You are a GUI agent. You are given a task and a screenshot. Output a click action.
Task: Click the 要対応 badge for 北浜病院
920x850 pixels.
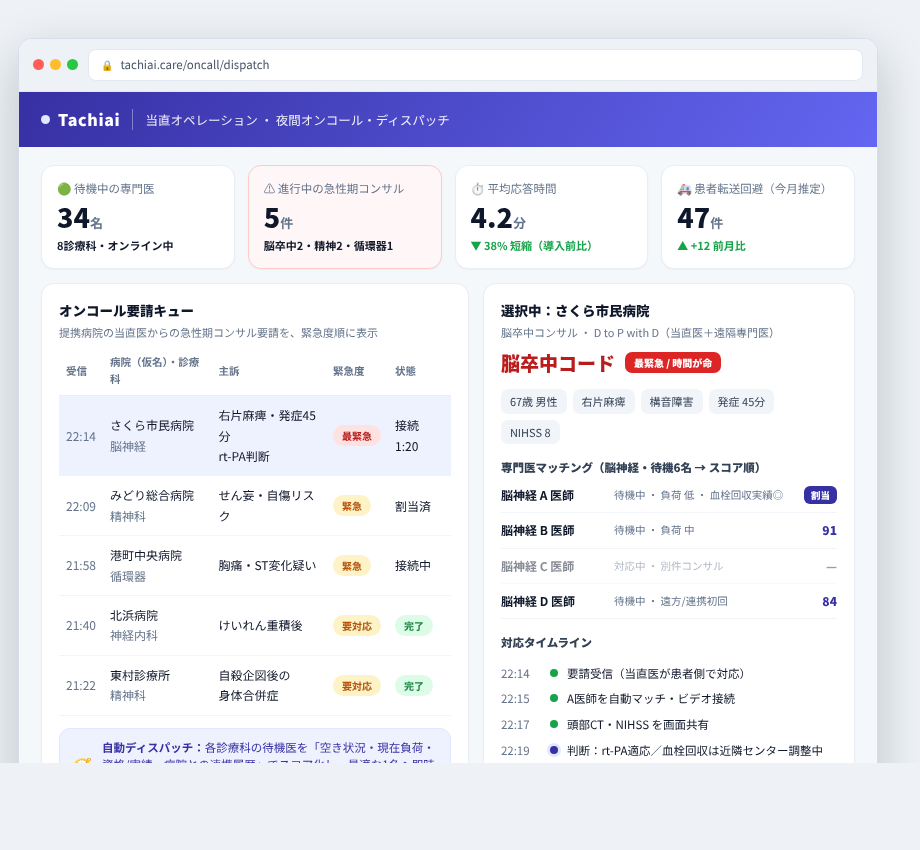(x=357, y=626)
